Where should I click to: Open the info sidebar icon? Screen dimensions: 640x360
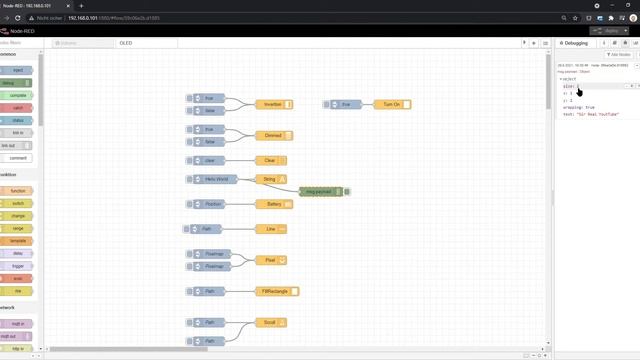[x=604, y=43]
